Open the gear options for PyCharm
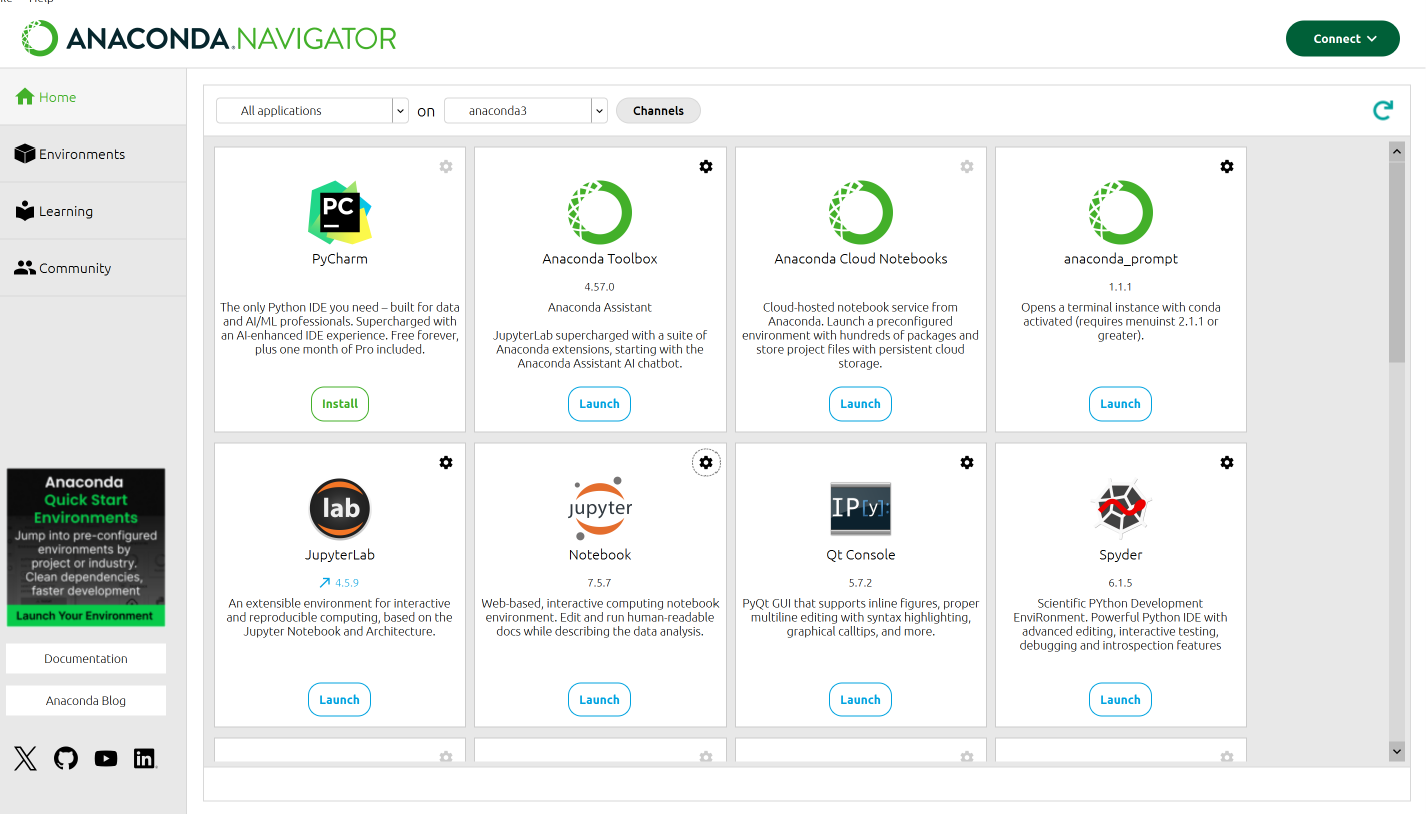The image size is (1426, 814). tap(446, 166)
